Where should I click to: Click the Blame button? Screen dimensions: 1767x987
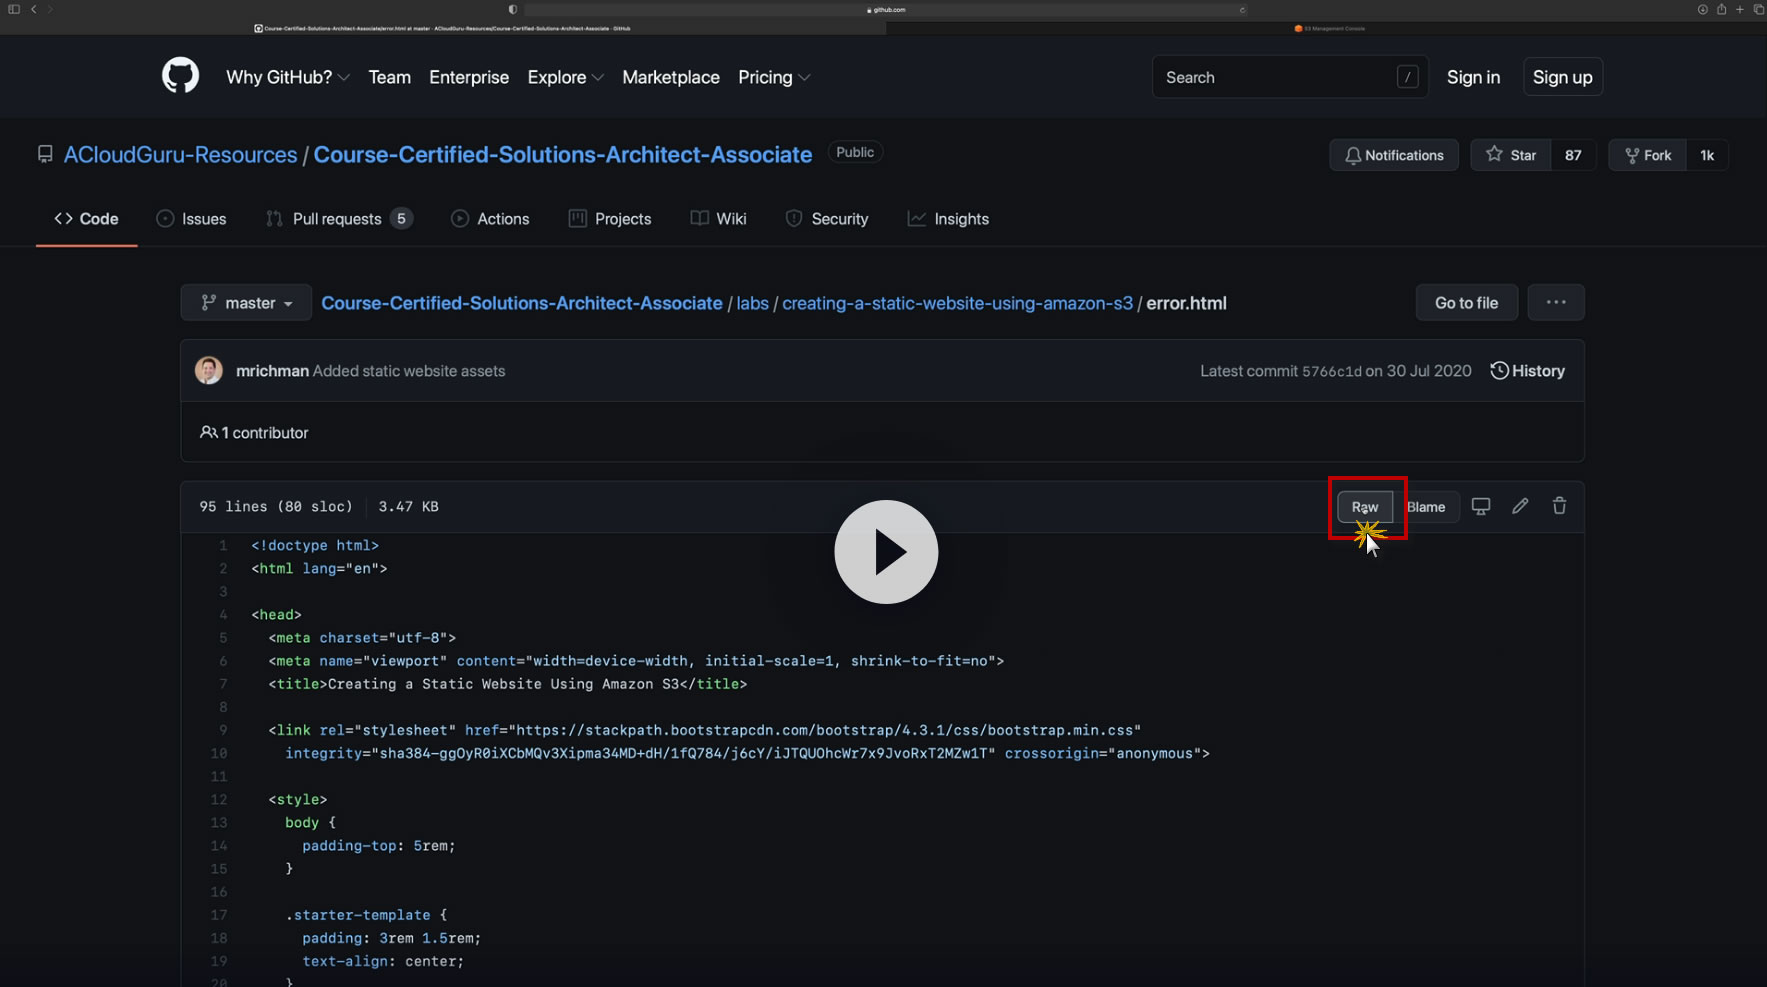click(x=1426, y=507)
